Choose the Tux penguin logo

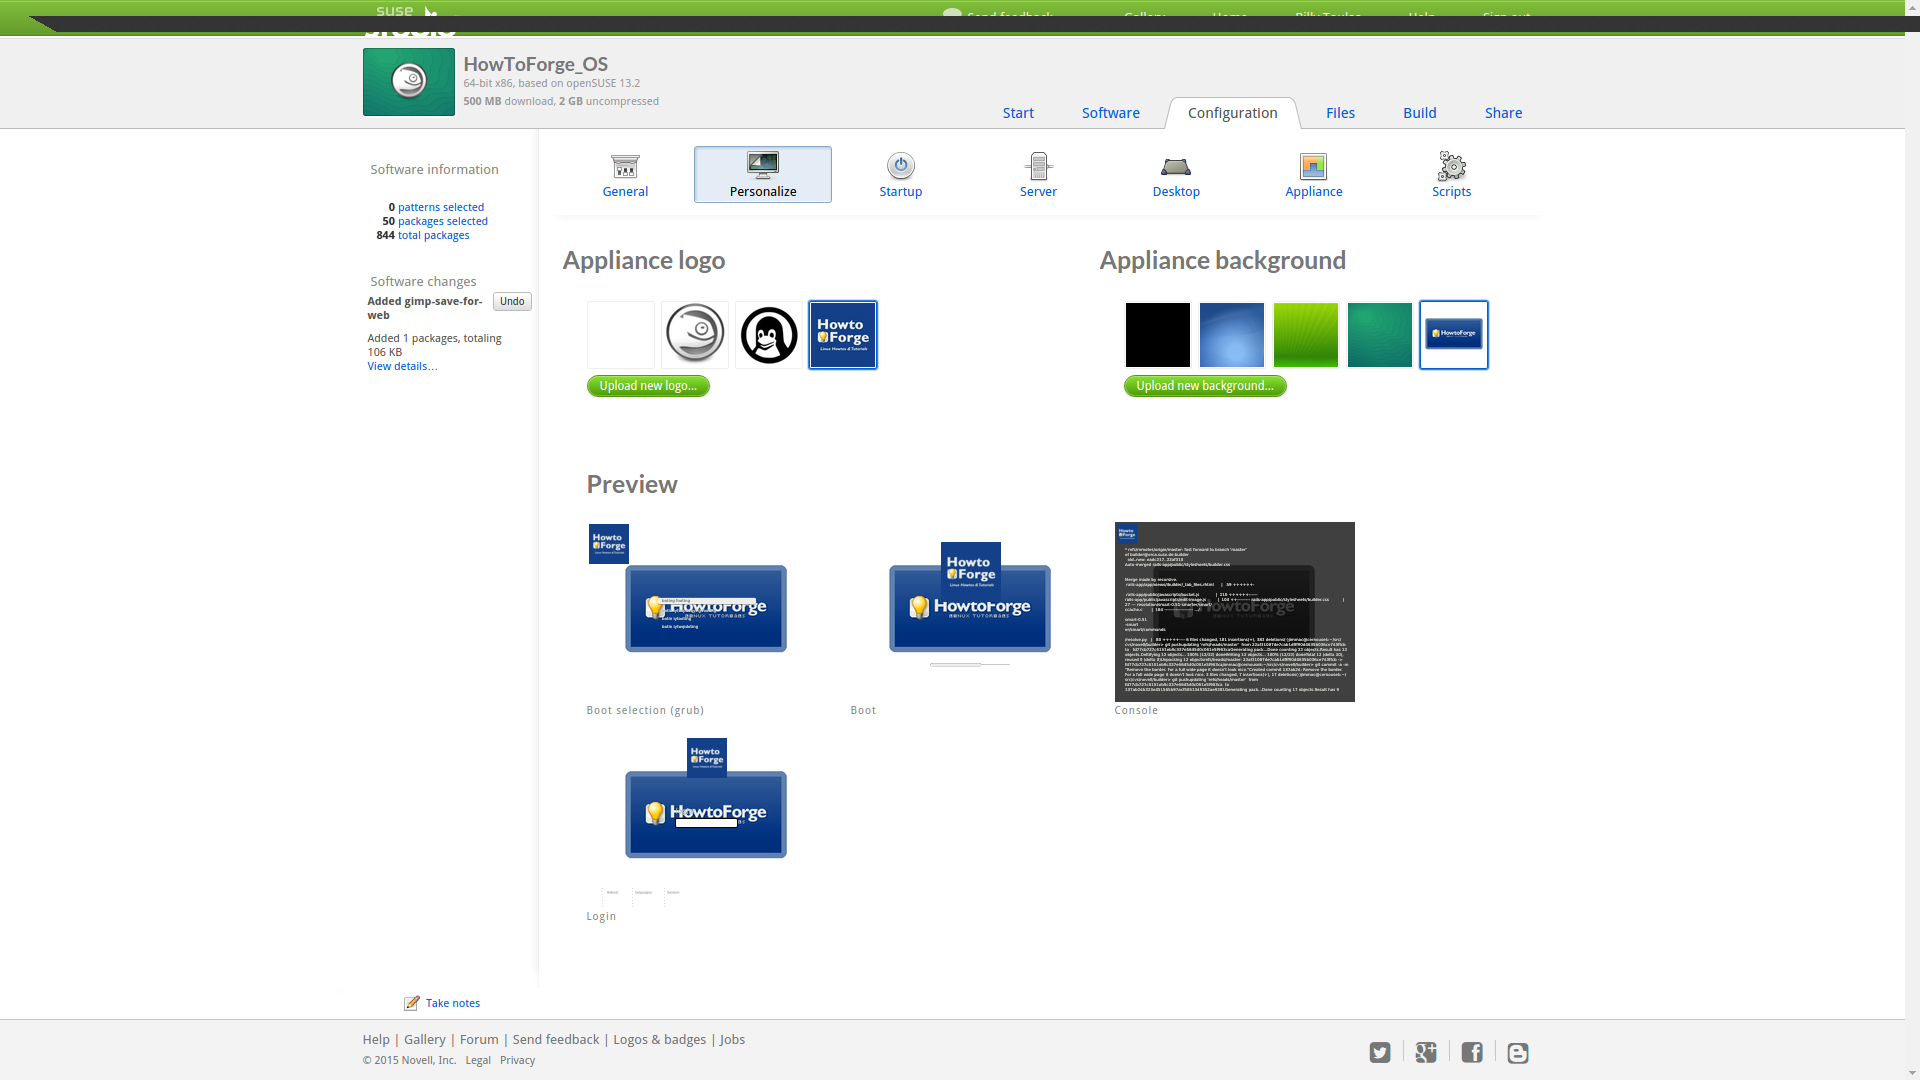click(769, 335)
